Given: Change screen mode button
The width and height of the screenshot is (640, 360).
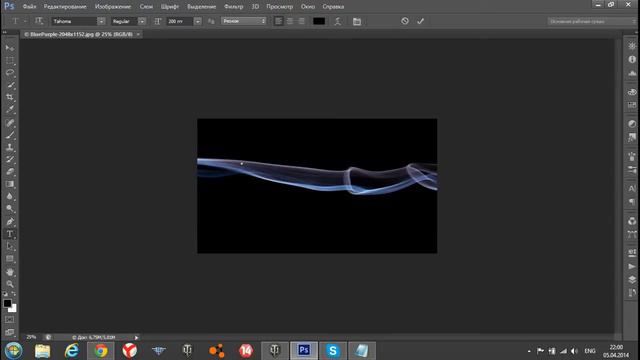Looking at the screenshot, I should tap(9, 332).
